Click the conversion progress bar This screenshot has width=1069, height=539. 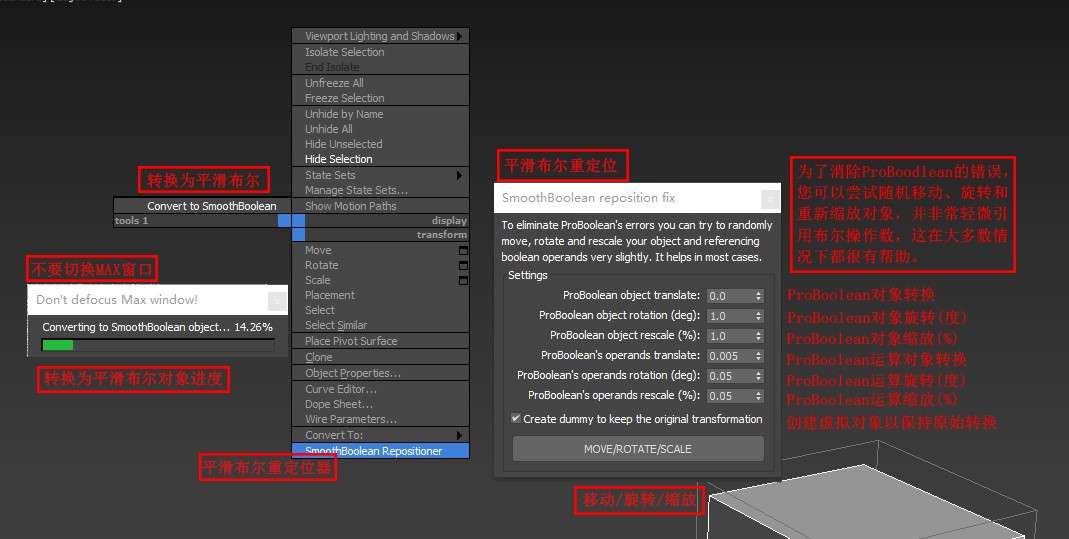pyautogui.click(x=157, y=345)
